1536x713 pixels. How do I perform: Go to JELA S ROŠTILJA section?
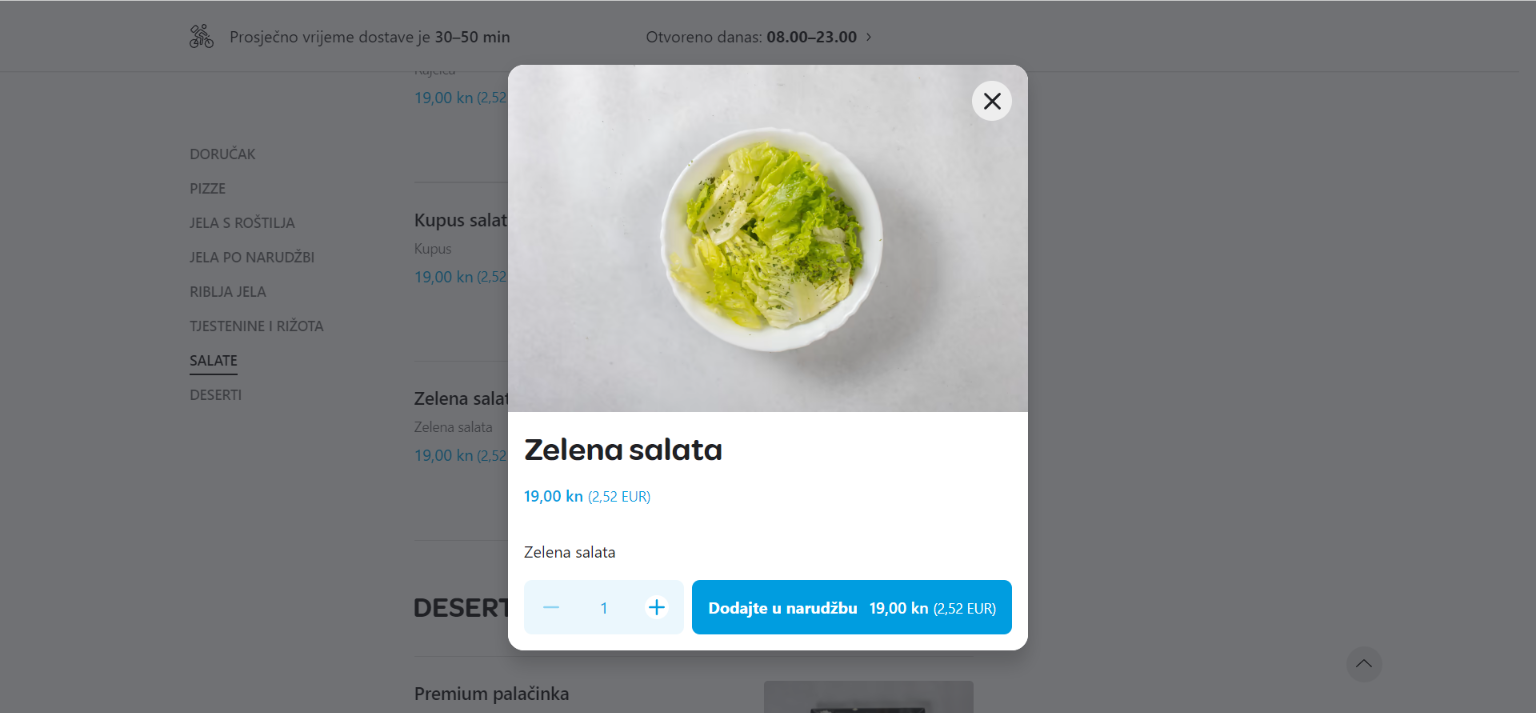242,223
